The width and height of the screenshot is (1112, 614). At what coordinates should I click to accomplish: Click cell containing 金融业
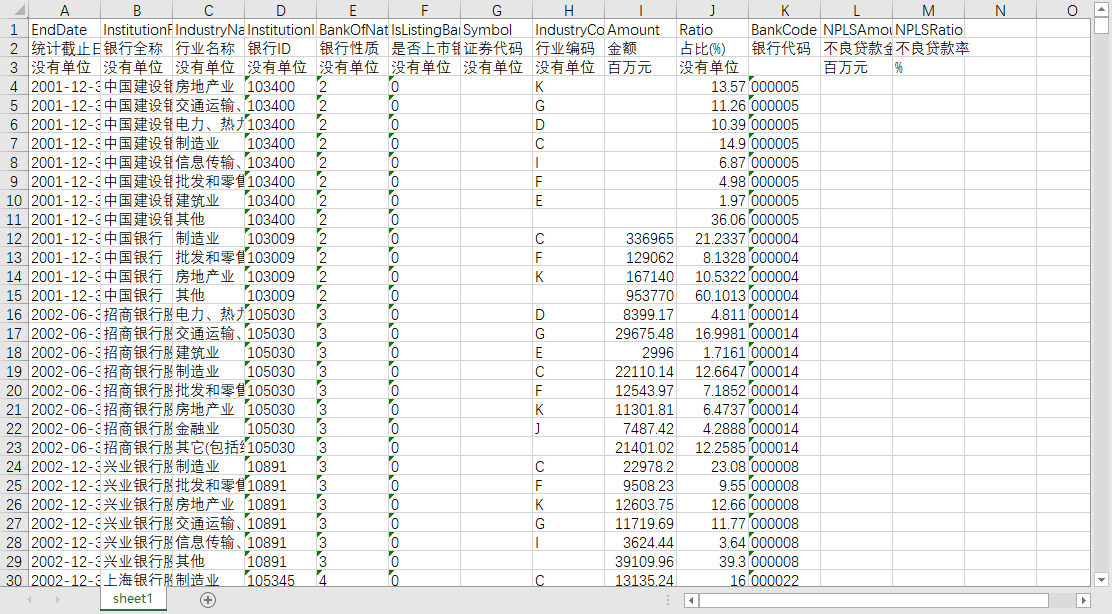tap(208, 429)
